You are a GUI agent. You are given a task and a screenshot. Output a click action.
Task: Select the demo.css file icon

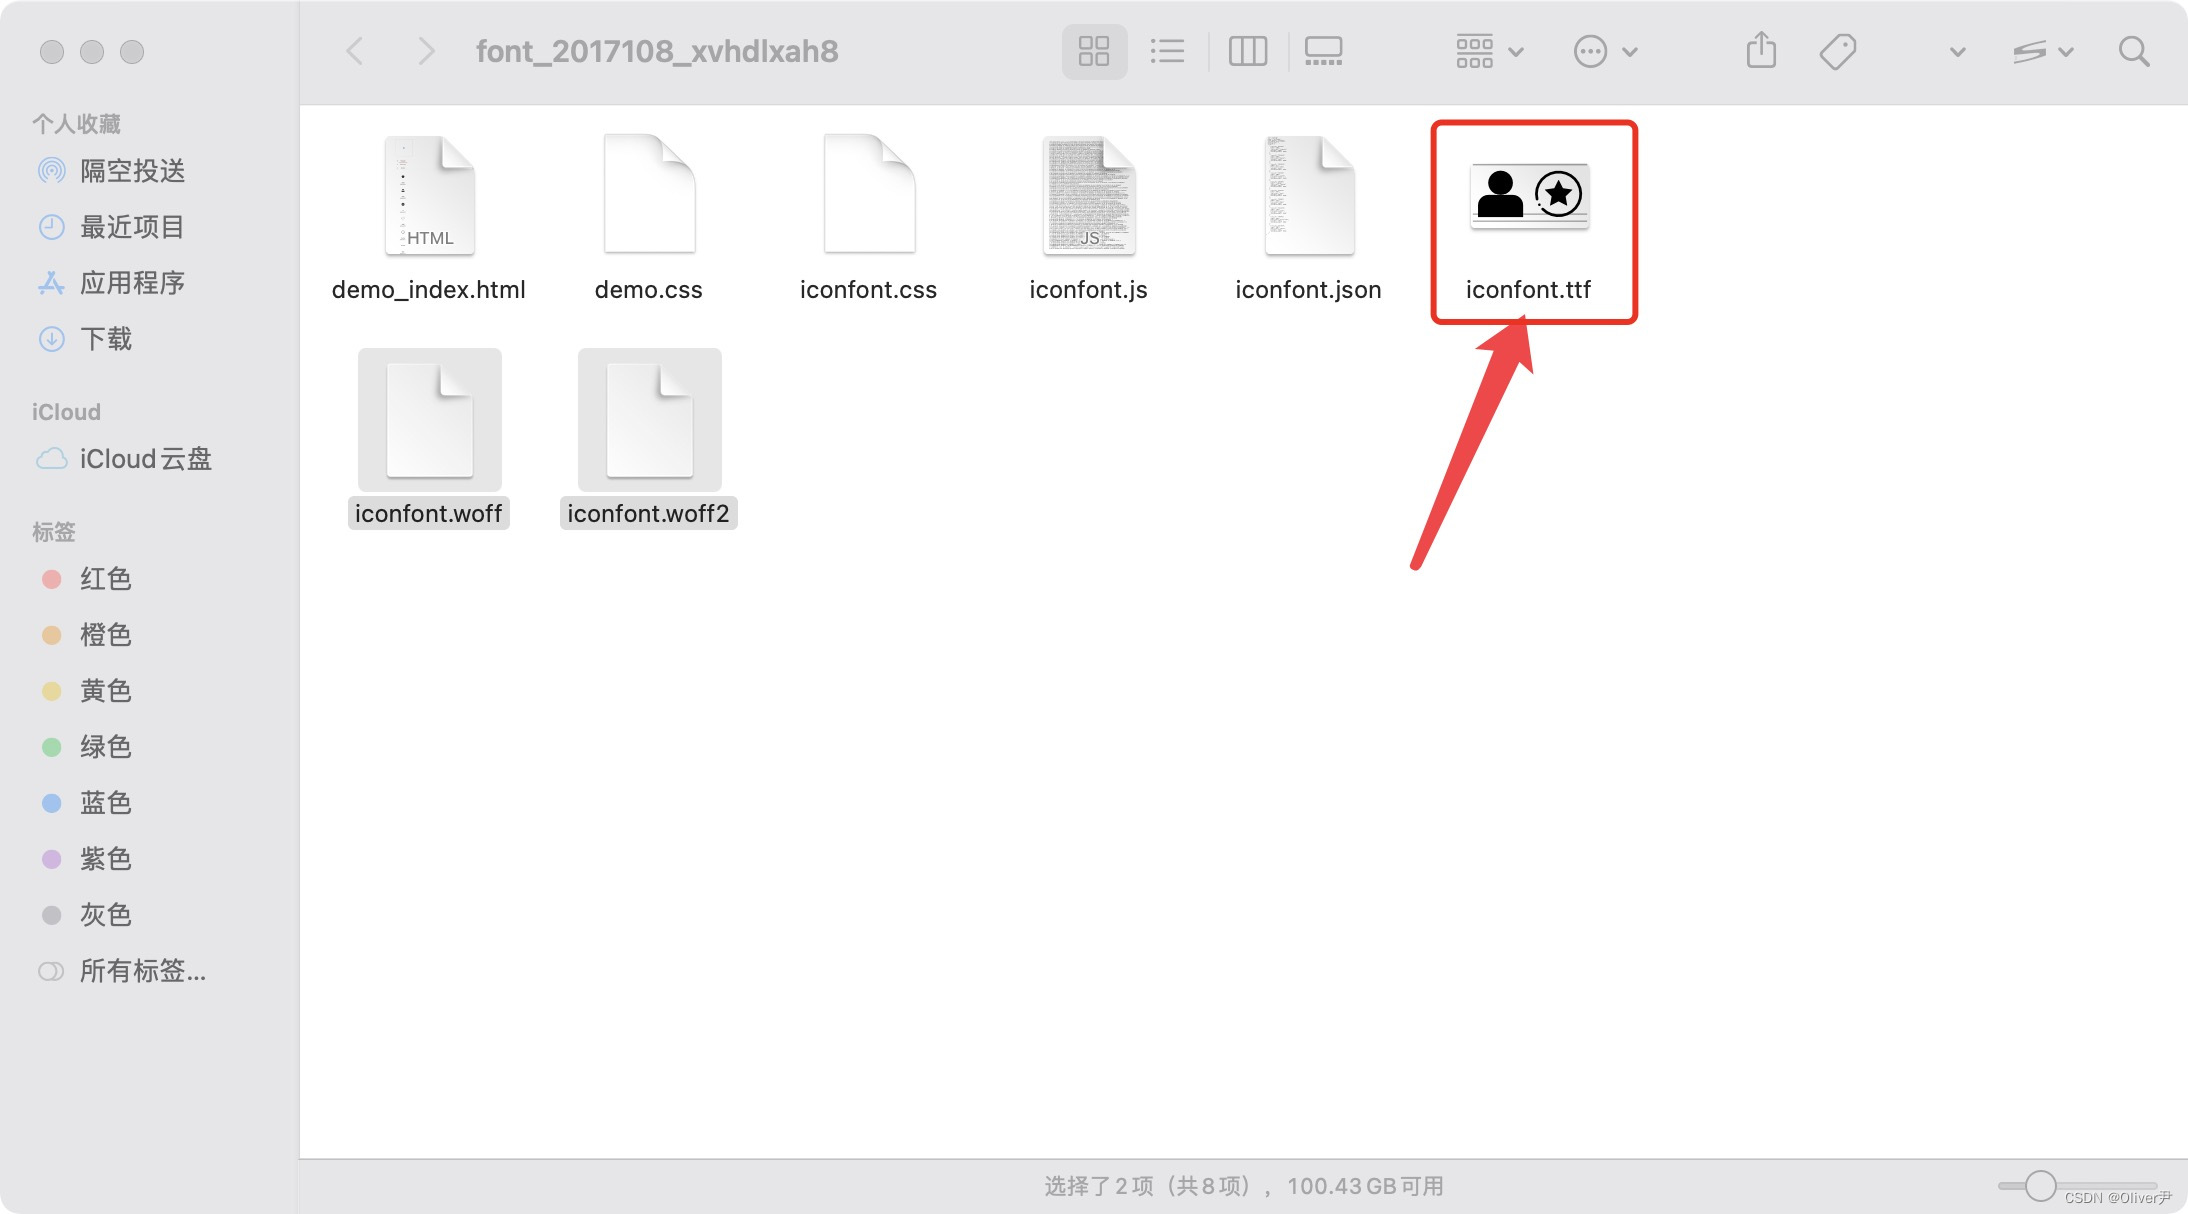click(649, 195)
